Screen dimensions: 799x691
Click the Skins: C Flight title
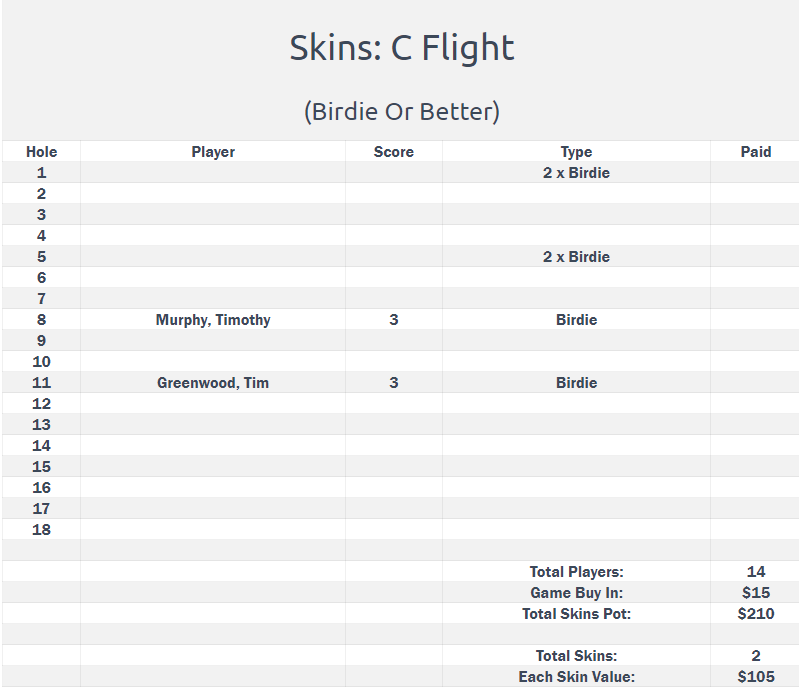402,47
